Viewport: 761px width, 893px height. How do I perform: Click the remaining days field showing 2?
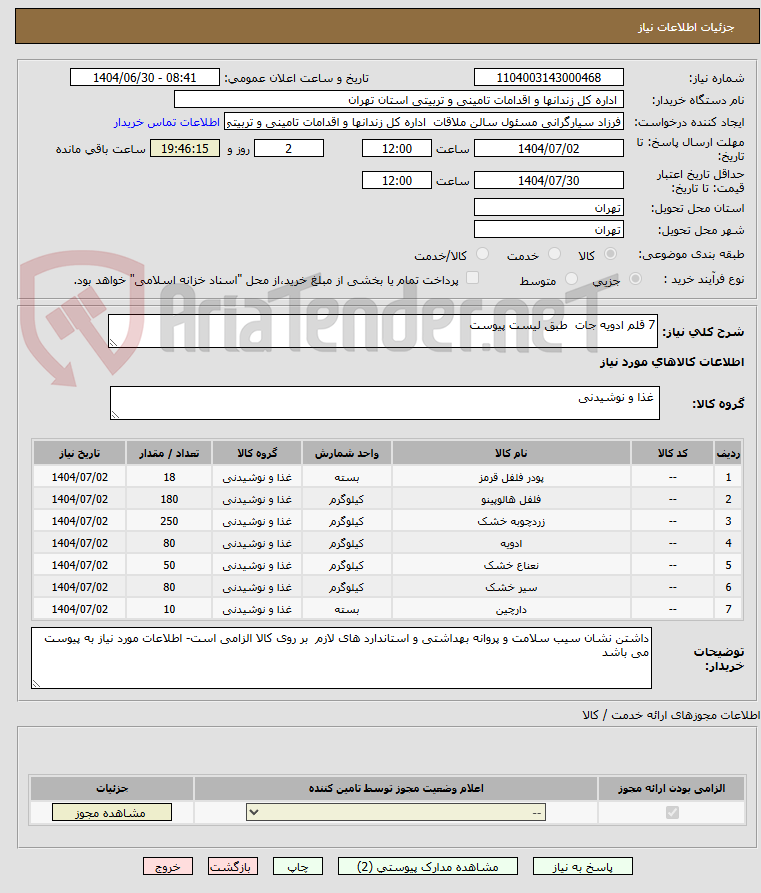tap(289, 149)
